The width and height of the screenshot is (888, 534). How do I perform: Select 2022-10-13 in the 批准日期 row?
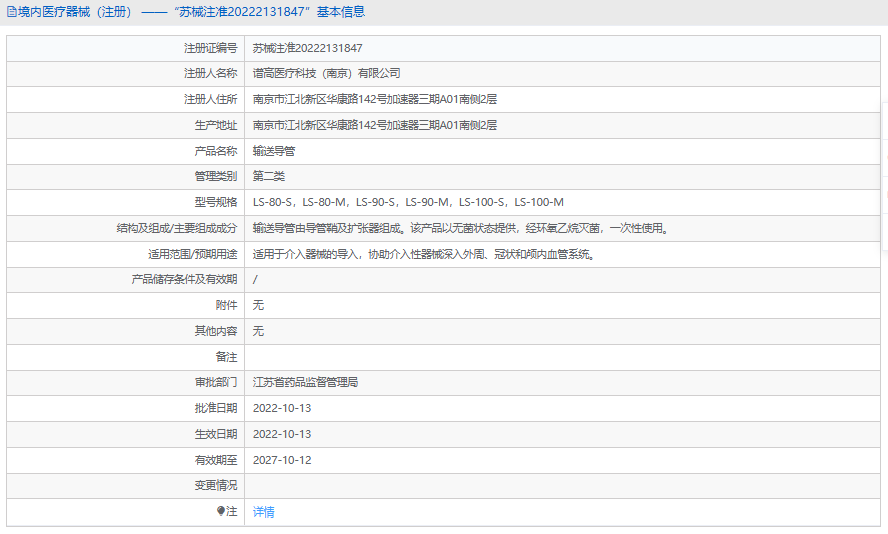coord(282,408)
